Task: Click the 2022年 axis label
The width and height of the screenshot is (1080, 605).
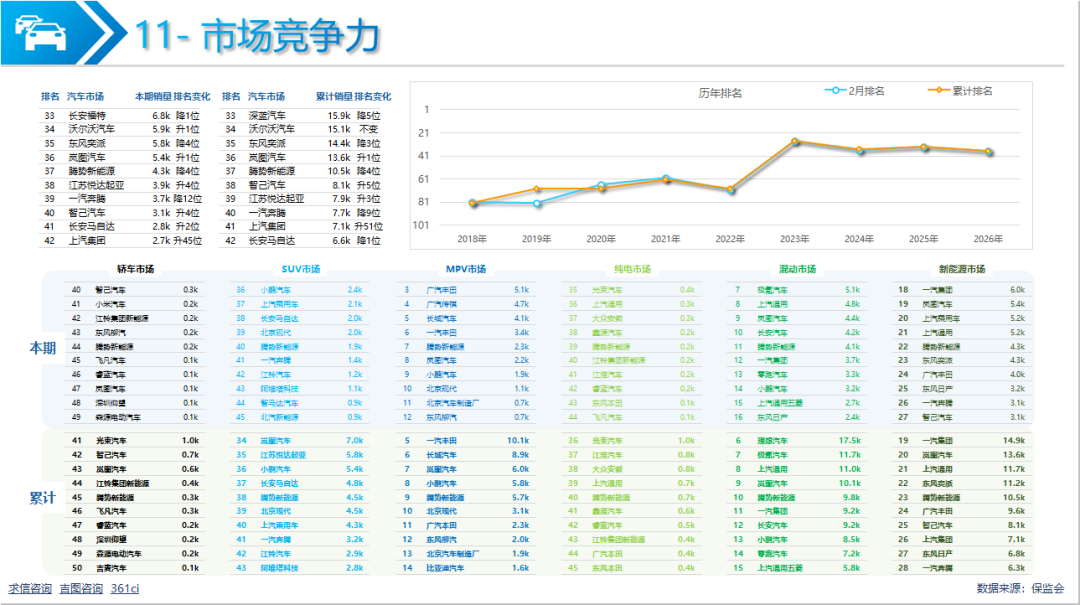Action: click(729, 239)
